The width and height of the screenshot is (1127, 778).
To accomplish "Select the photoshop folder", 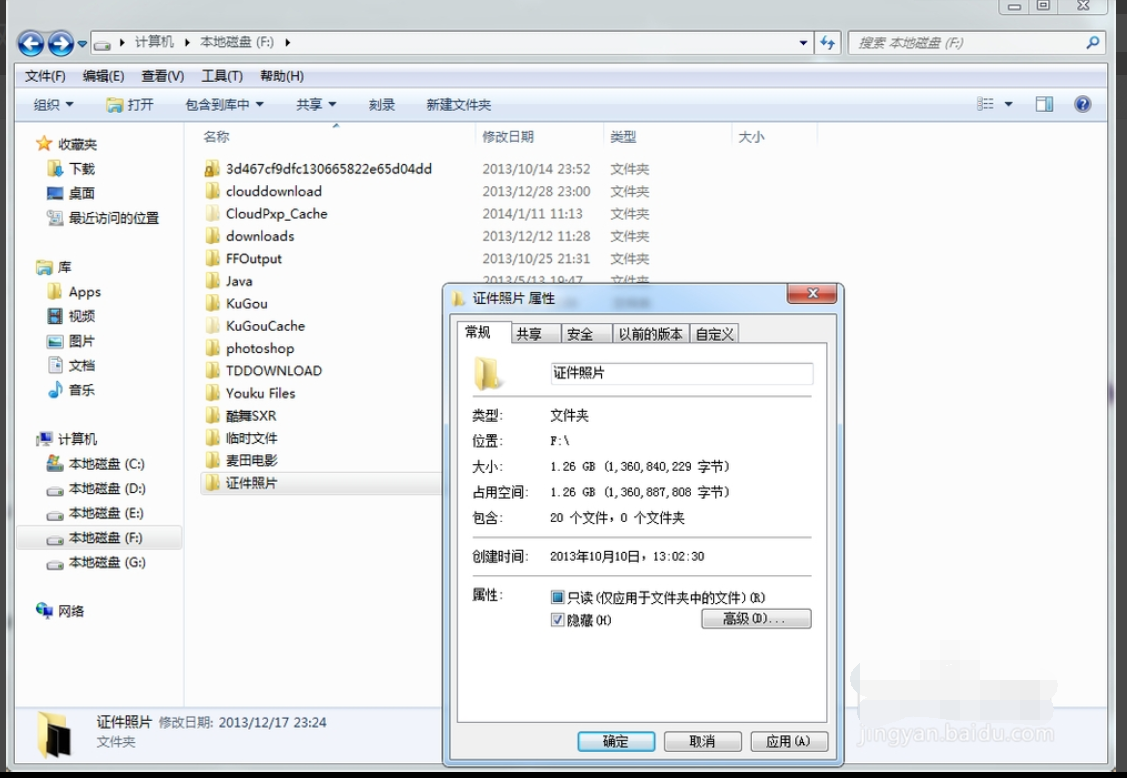I will click(258, 348).
